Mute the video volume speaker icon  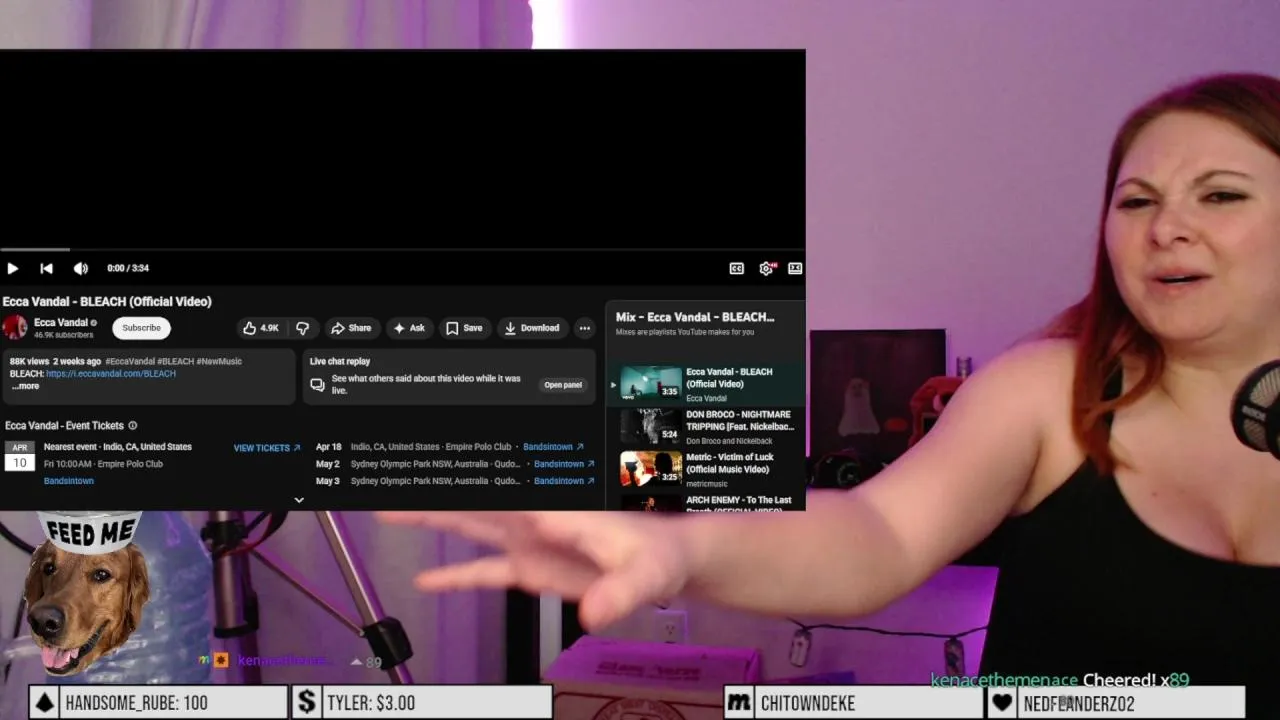coord(81,268)
